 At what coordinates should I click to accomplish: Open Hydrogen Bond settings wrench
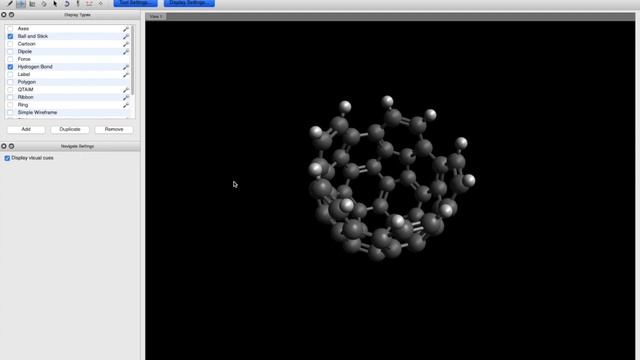pyautogui.click(x=126, y=67)
